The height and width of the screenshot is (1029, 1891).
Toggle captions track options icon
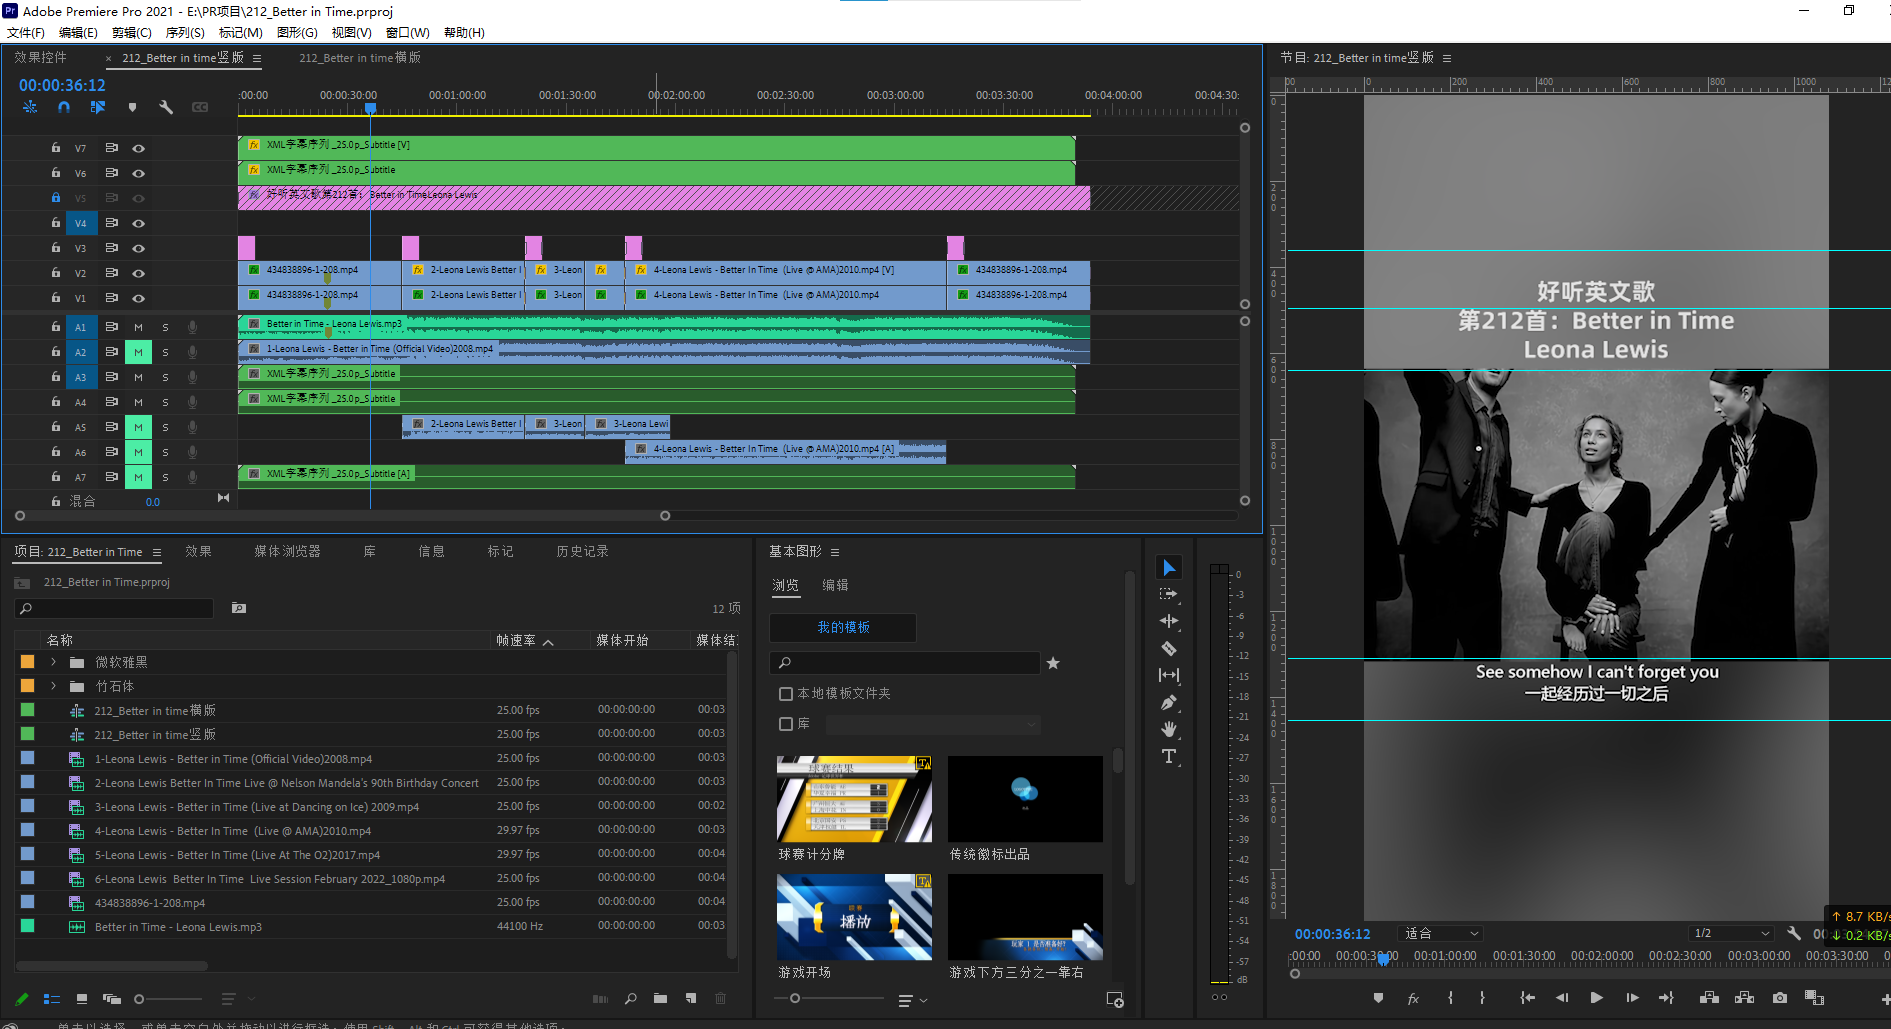pos(200,107)
